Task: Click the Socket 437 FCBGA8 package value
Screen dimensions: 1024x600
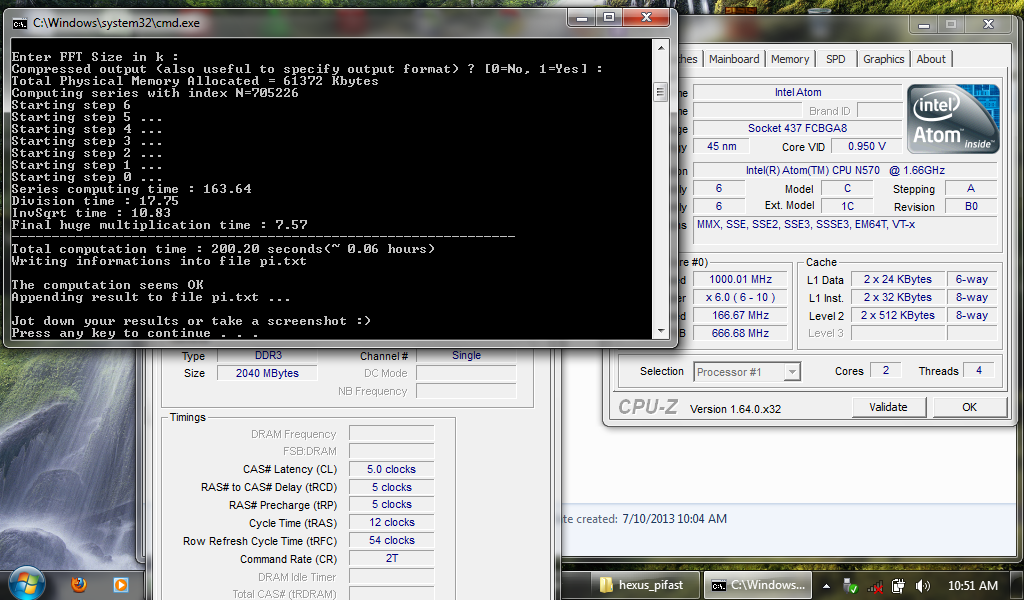Action: pos(797,128)
